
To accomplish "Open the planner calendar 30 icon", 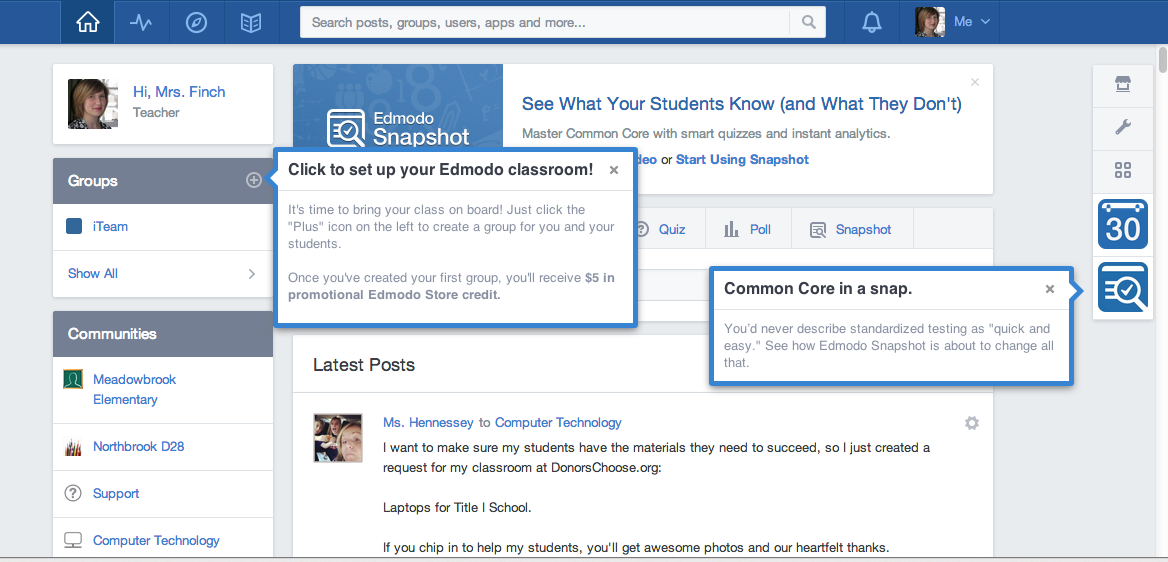I will (x=1123, y=224).
